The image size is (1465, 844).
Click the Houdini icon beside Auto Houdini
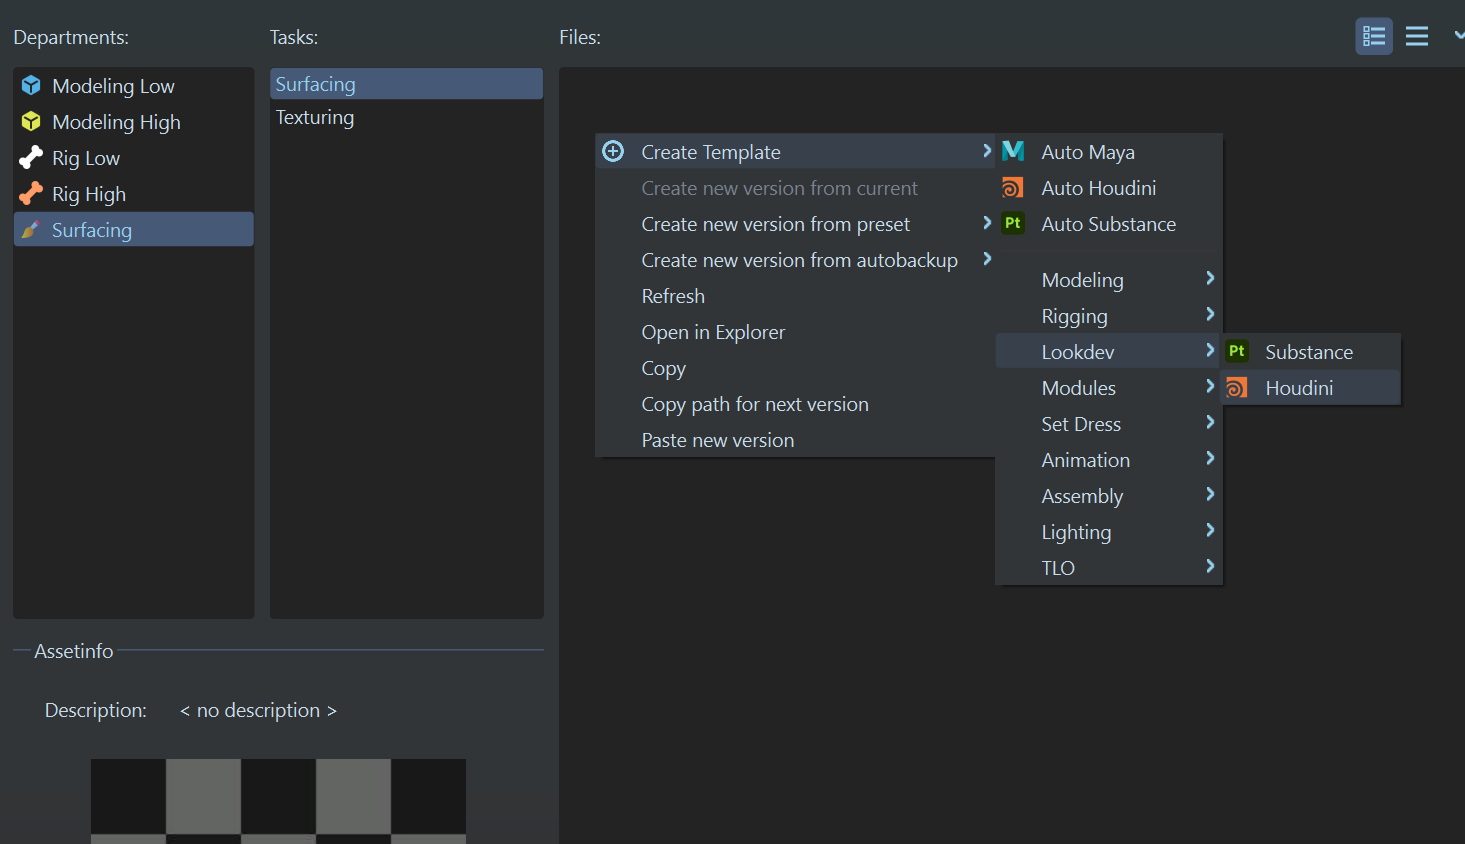click(x=1013, y=188)
